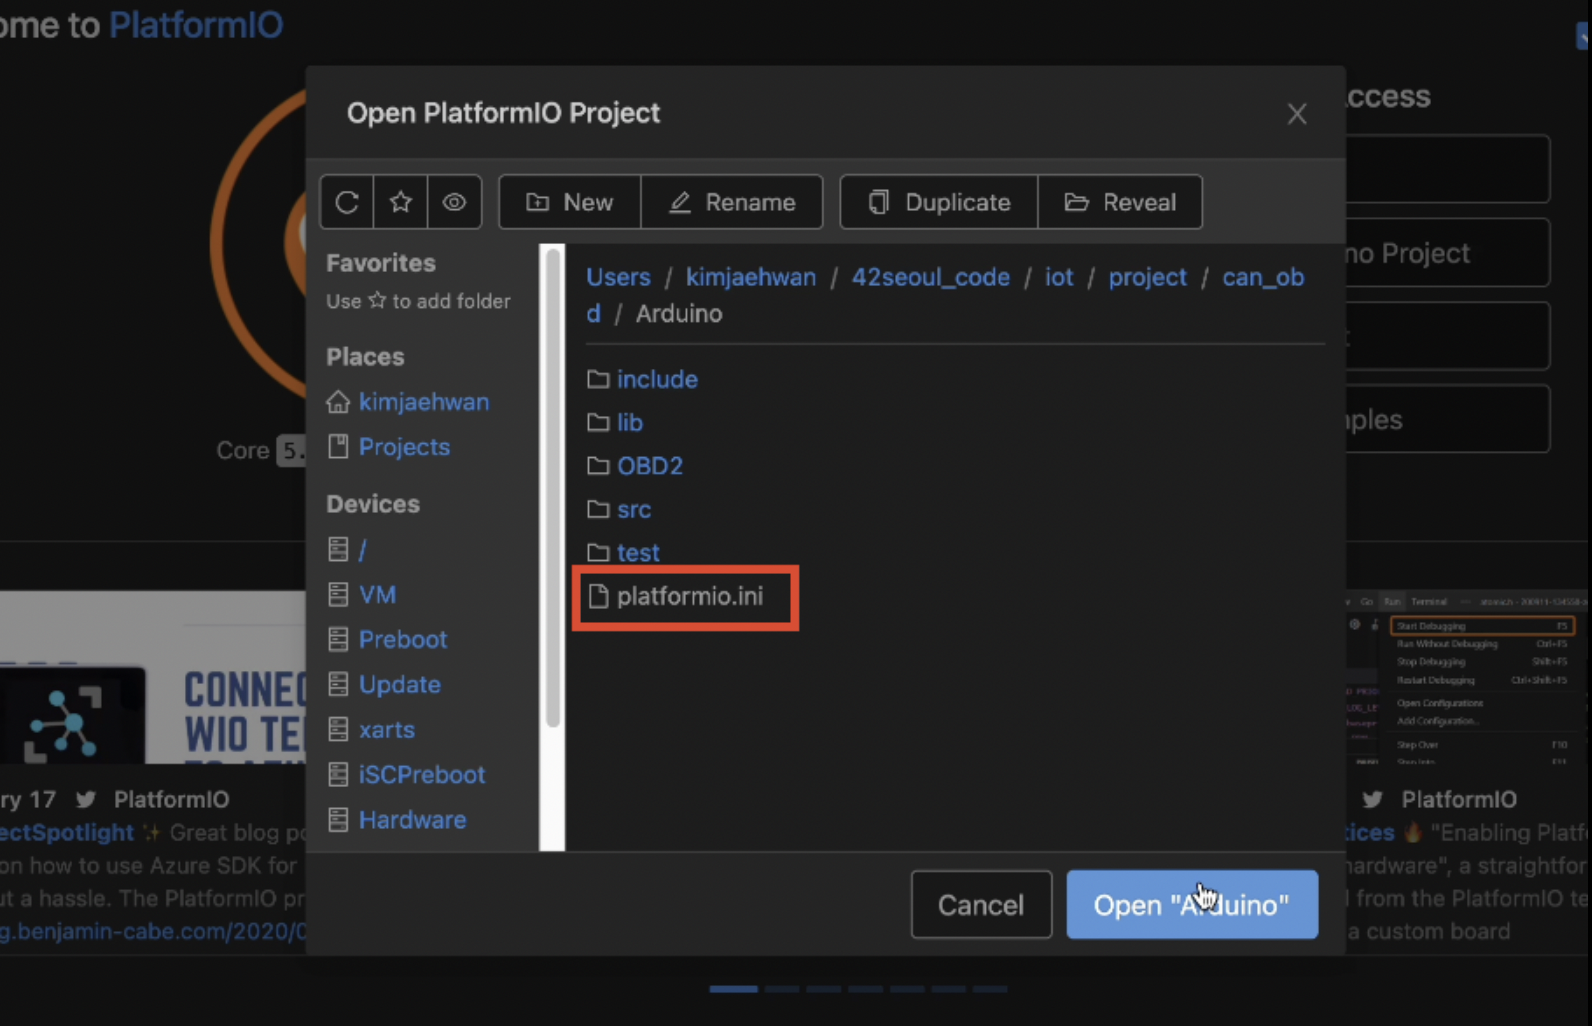
Task: Go to kimjaehwan home in Places
Action: click(424, 402)
